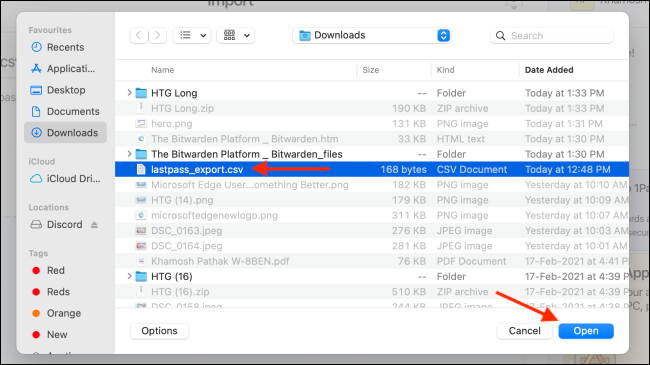Eject the Discord volume
This screenshot has width=650, height=365.
point(95,225)
